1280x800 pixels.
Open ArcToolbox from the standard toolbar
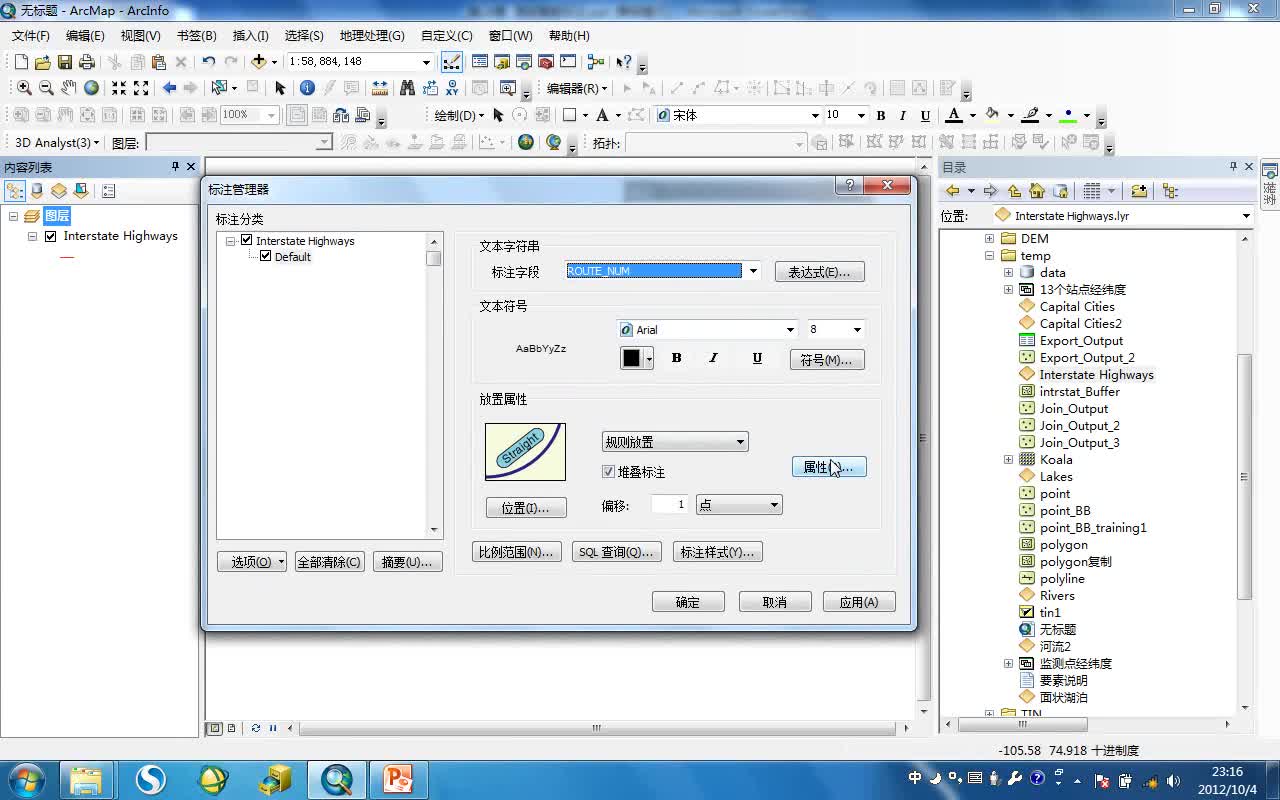click(546, 62)
